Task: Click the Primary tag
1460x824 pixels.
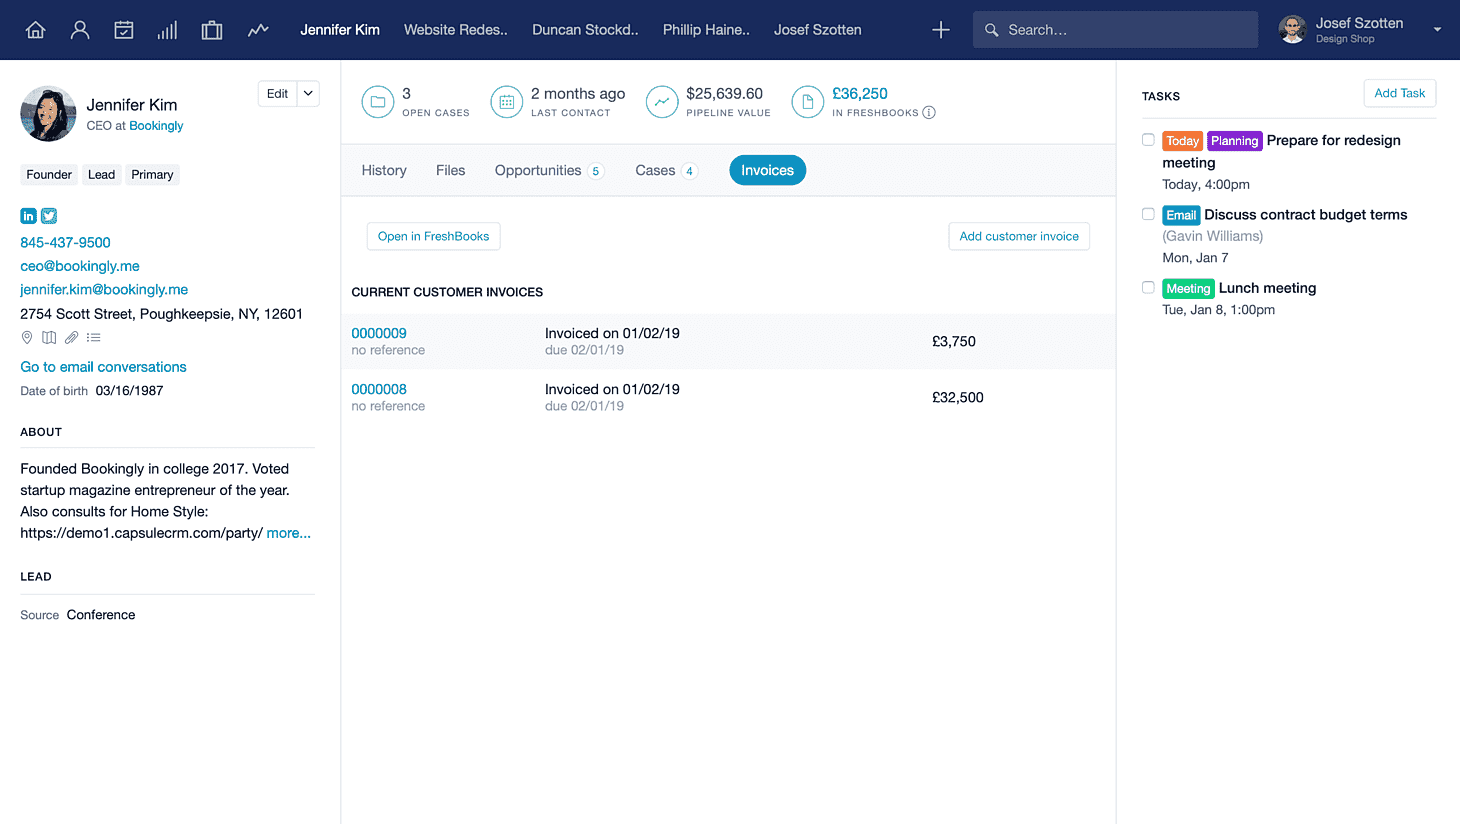Action: [152, 175]
